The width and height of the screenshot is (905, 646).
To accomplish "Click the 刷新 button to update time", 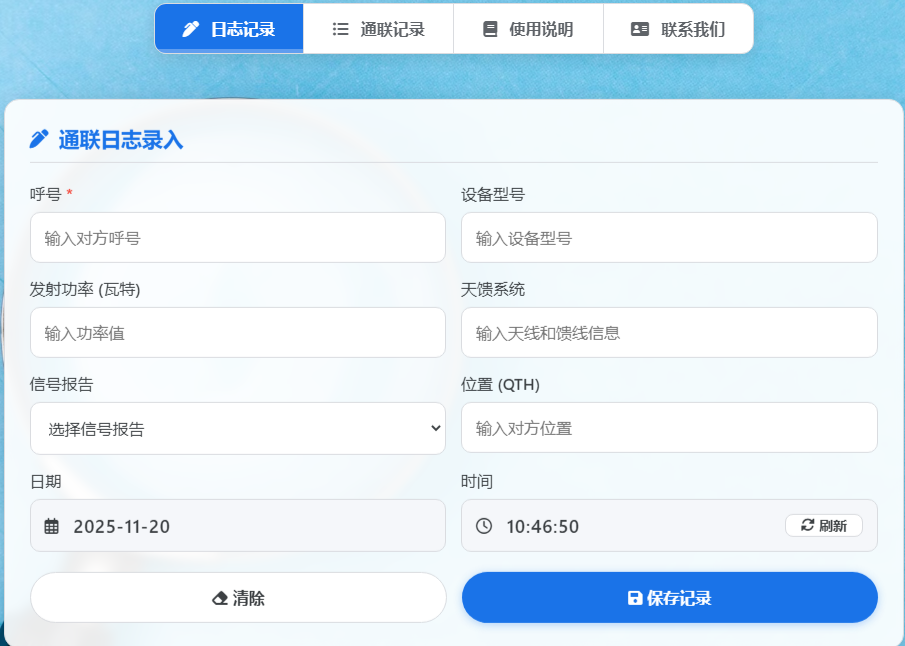I will click(823, 525).
